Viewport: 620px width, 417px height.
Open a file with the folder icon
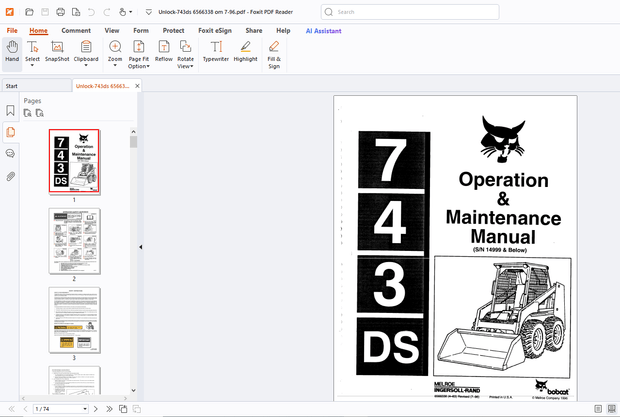[29, 12]
